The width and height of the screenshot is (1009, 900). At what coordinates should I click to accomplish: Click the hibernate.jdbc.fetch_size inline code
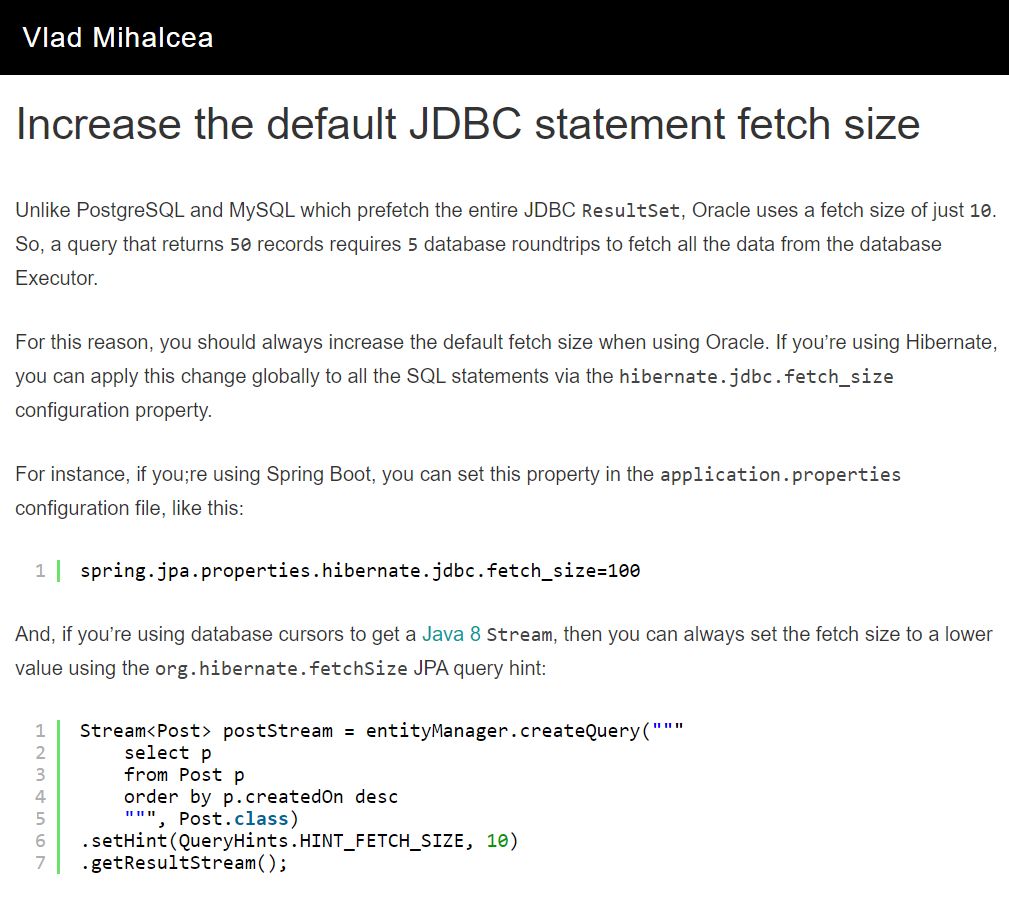click(x=756, y=376)
